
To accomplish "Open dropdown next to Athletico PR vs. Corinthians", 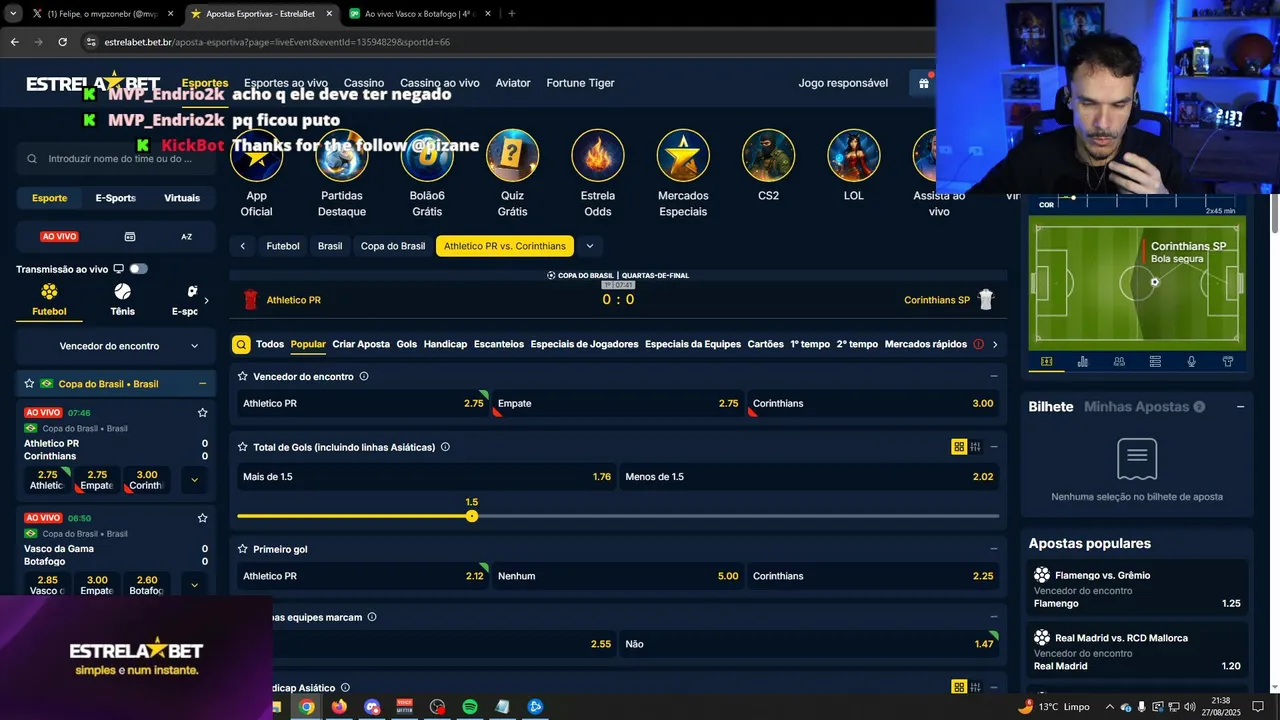I will click(x=590, y=246).
